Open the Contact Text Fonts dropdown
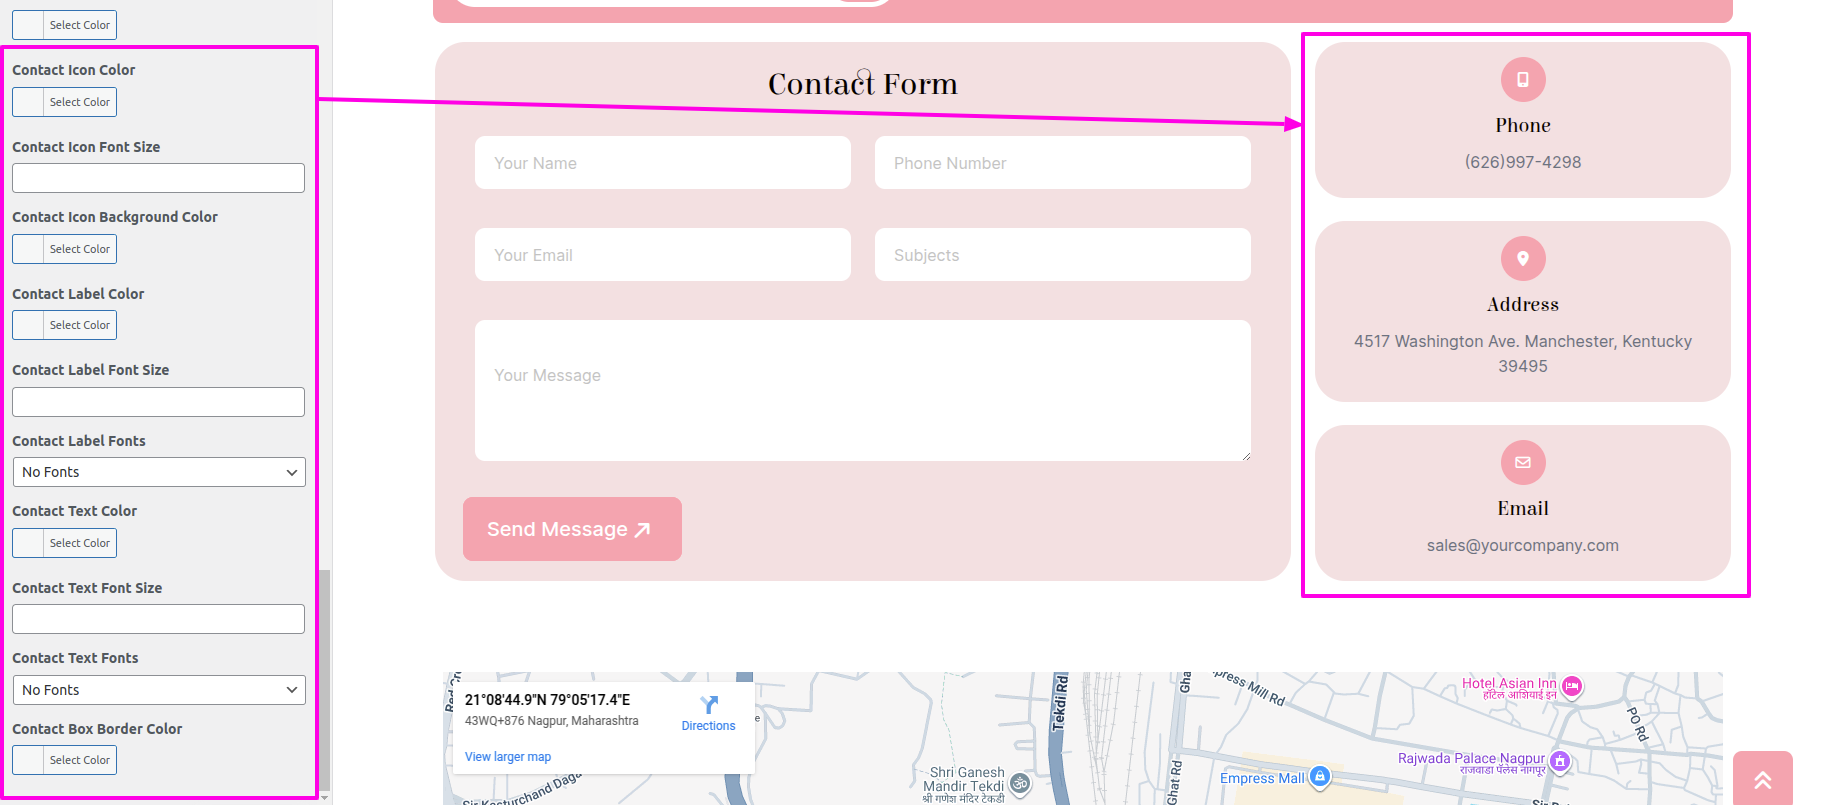The width and height of the screenshot is (1830, 805). point(159,690)
